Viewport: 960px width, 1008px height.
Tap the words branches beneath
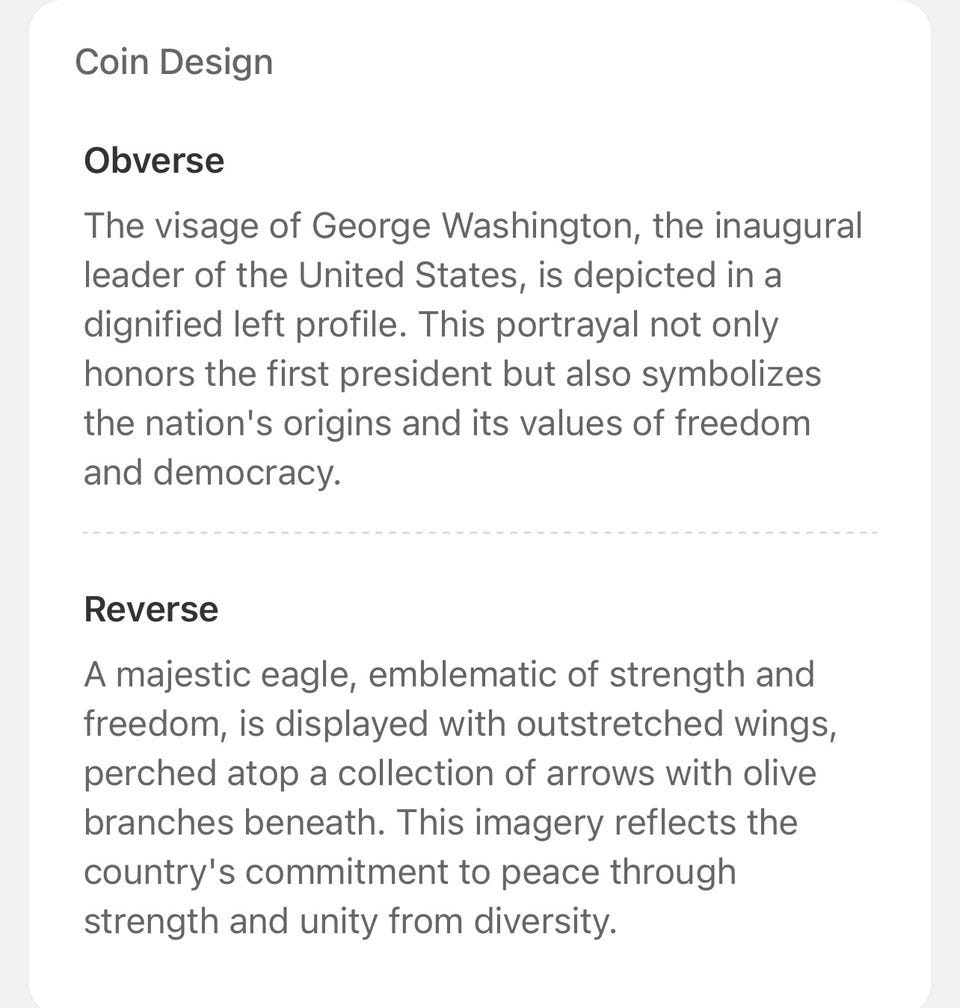click(234, 822)
